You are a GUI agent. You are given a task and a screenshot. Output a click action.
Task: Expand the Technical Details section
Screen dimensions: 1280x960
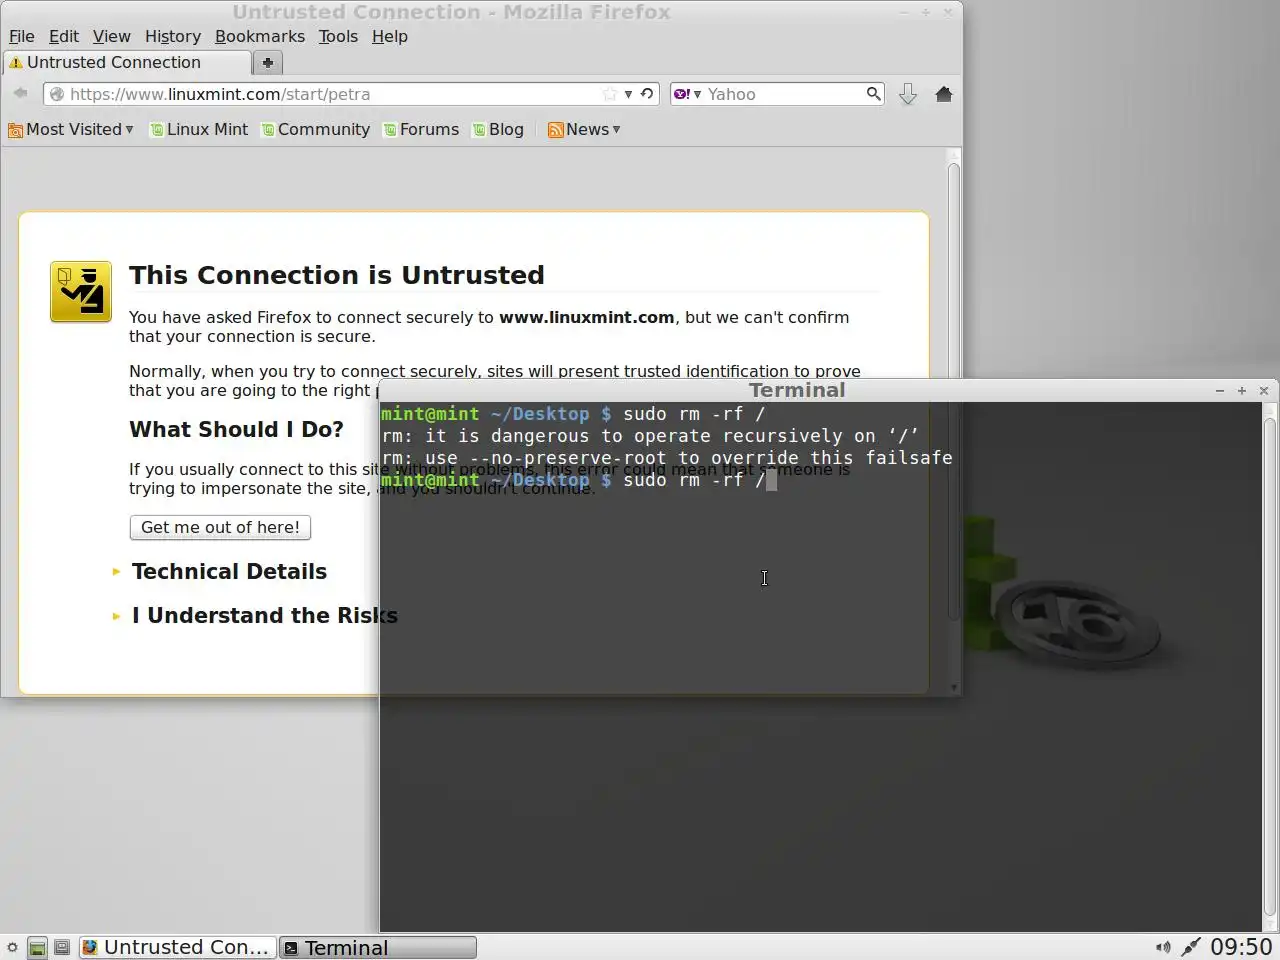coord(229,571)
